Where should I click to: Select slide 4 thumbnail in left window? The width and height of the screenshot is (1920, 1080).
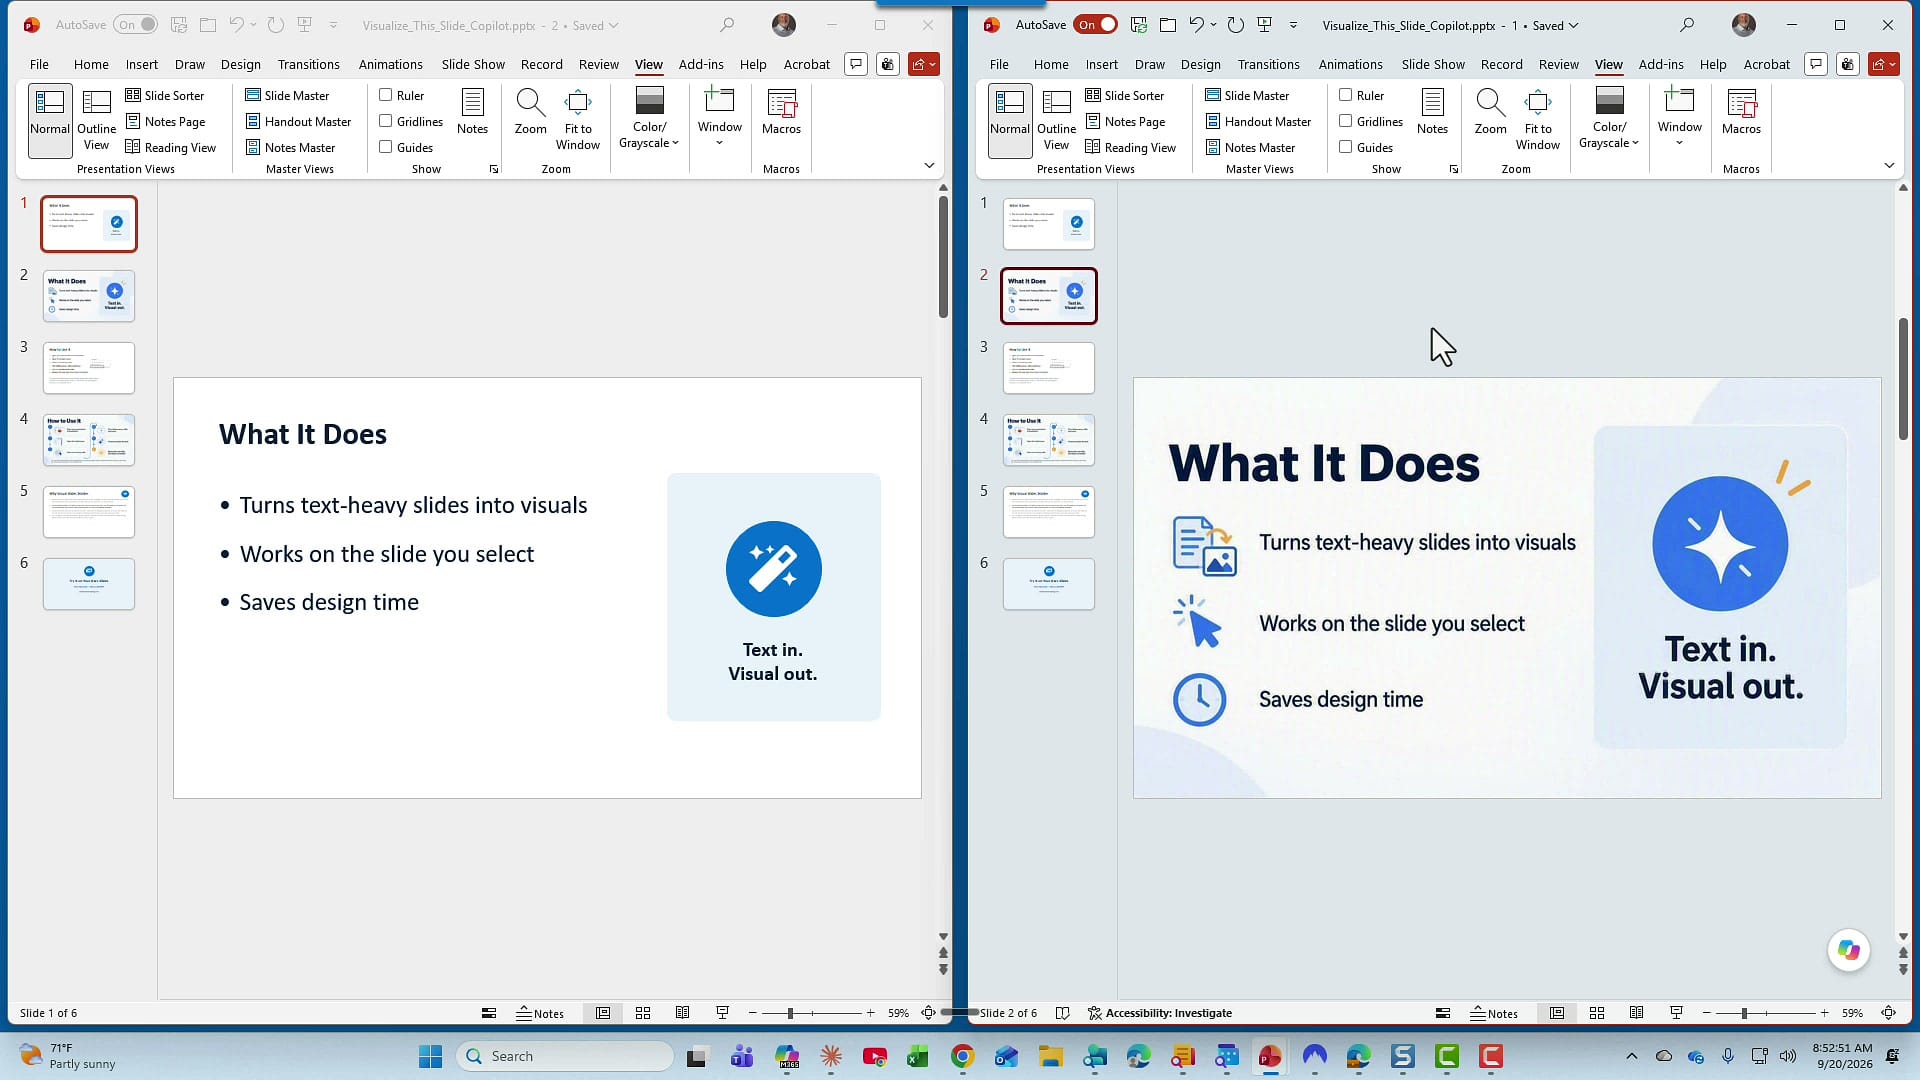(89, 440)
